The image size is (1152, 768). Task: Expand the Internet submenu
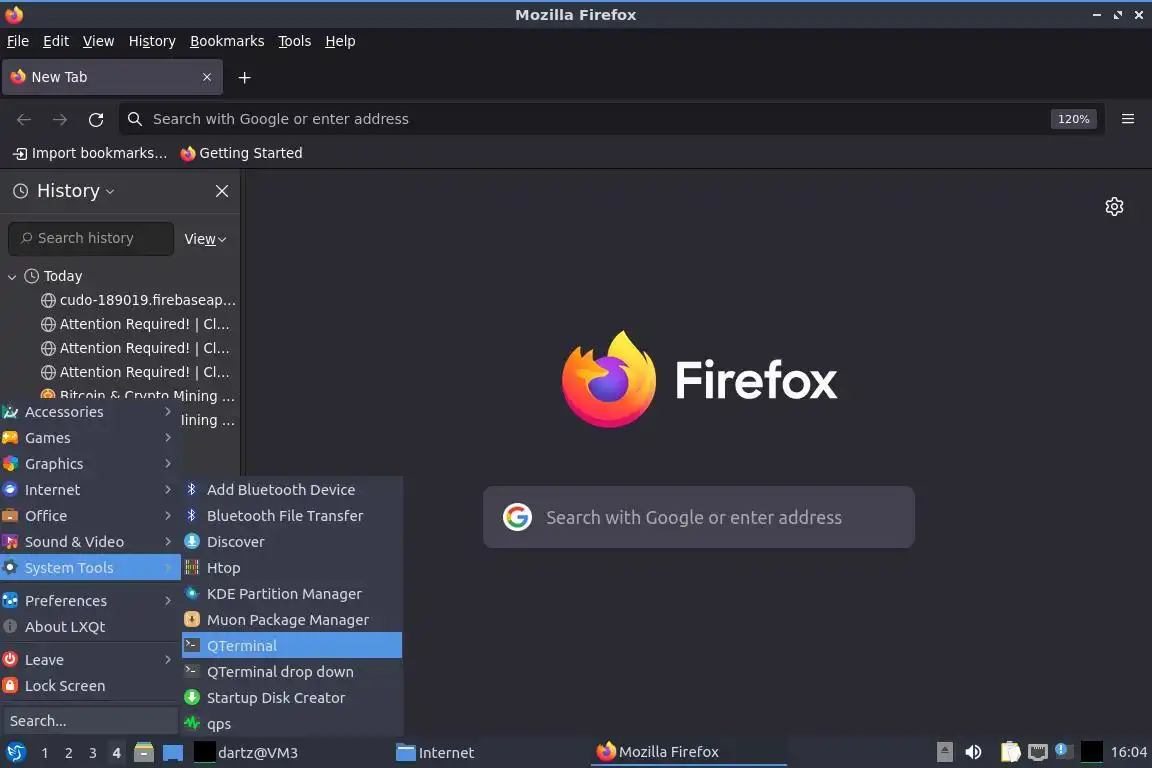90,489
